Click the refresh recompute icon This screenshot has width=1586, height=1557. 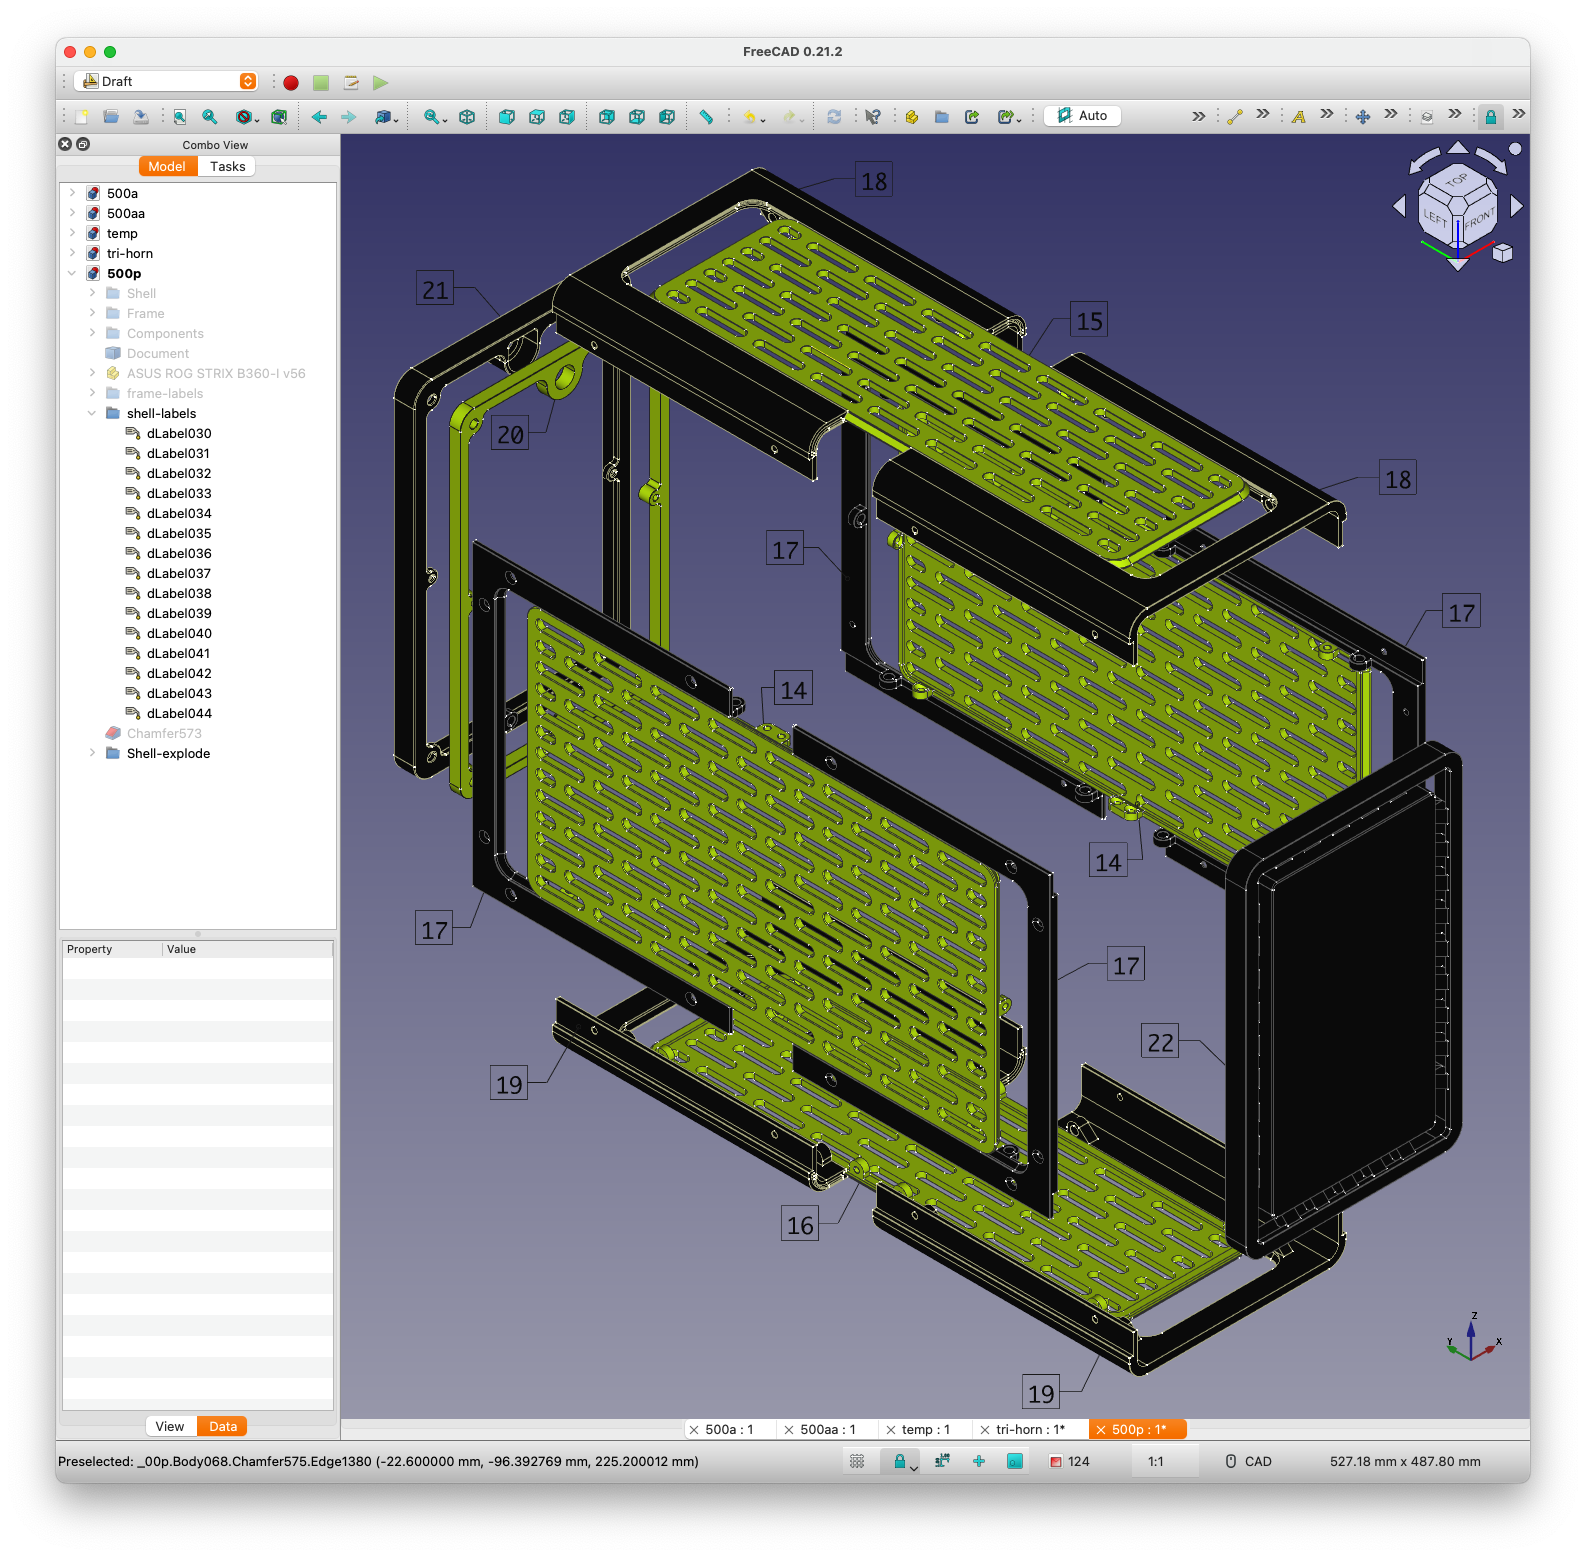[834, 117]
